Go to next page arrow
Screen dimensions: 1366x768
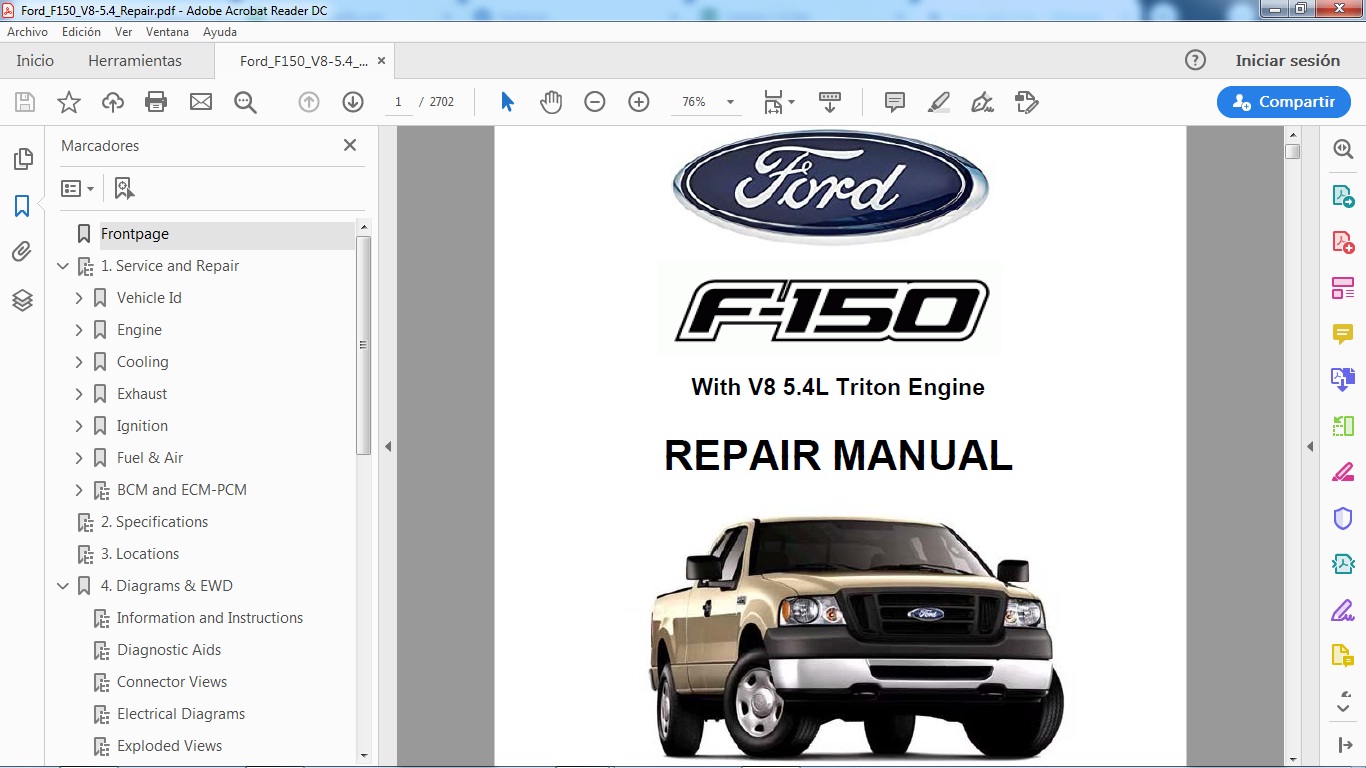(352, 102)
